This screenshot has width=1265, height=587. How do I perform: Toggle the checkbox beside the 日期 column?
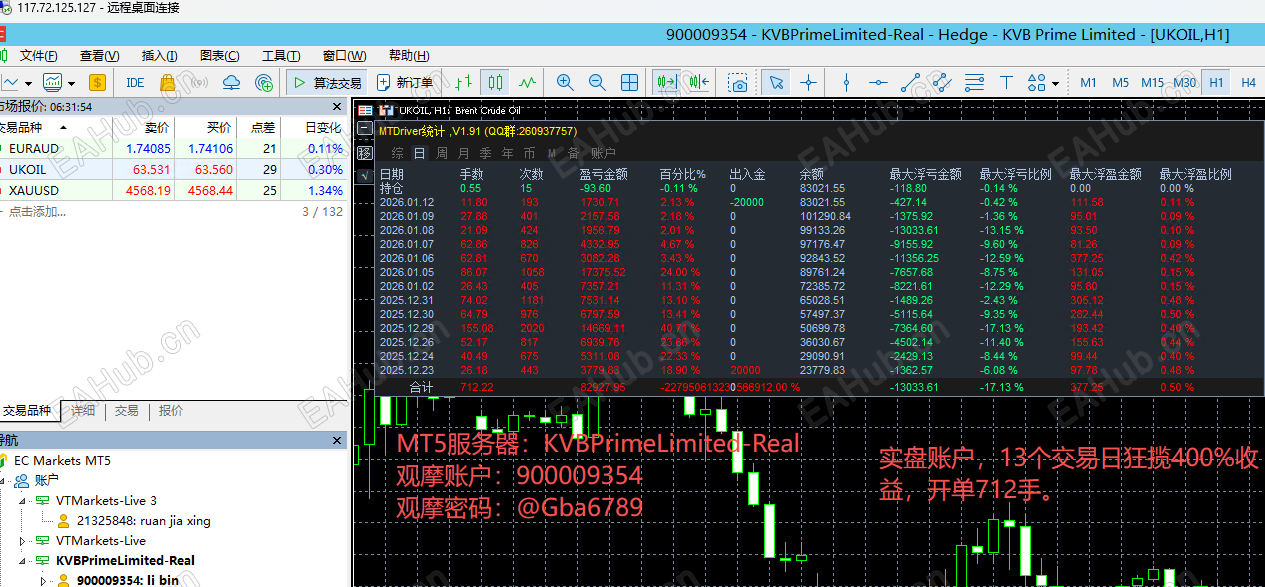tap(364, 175)
